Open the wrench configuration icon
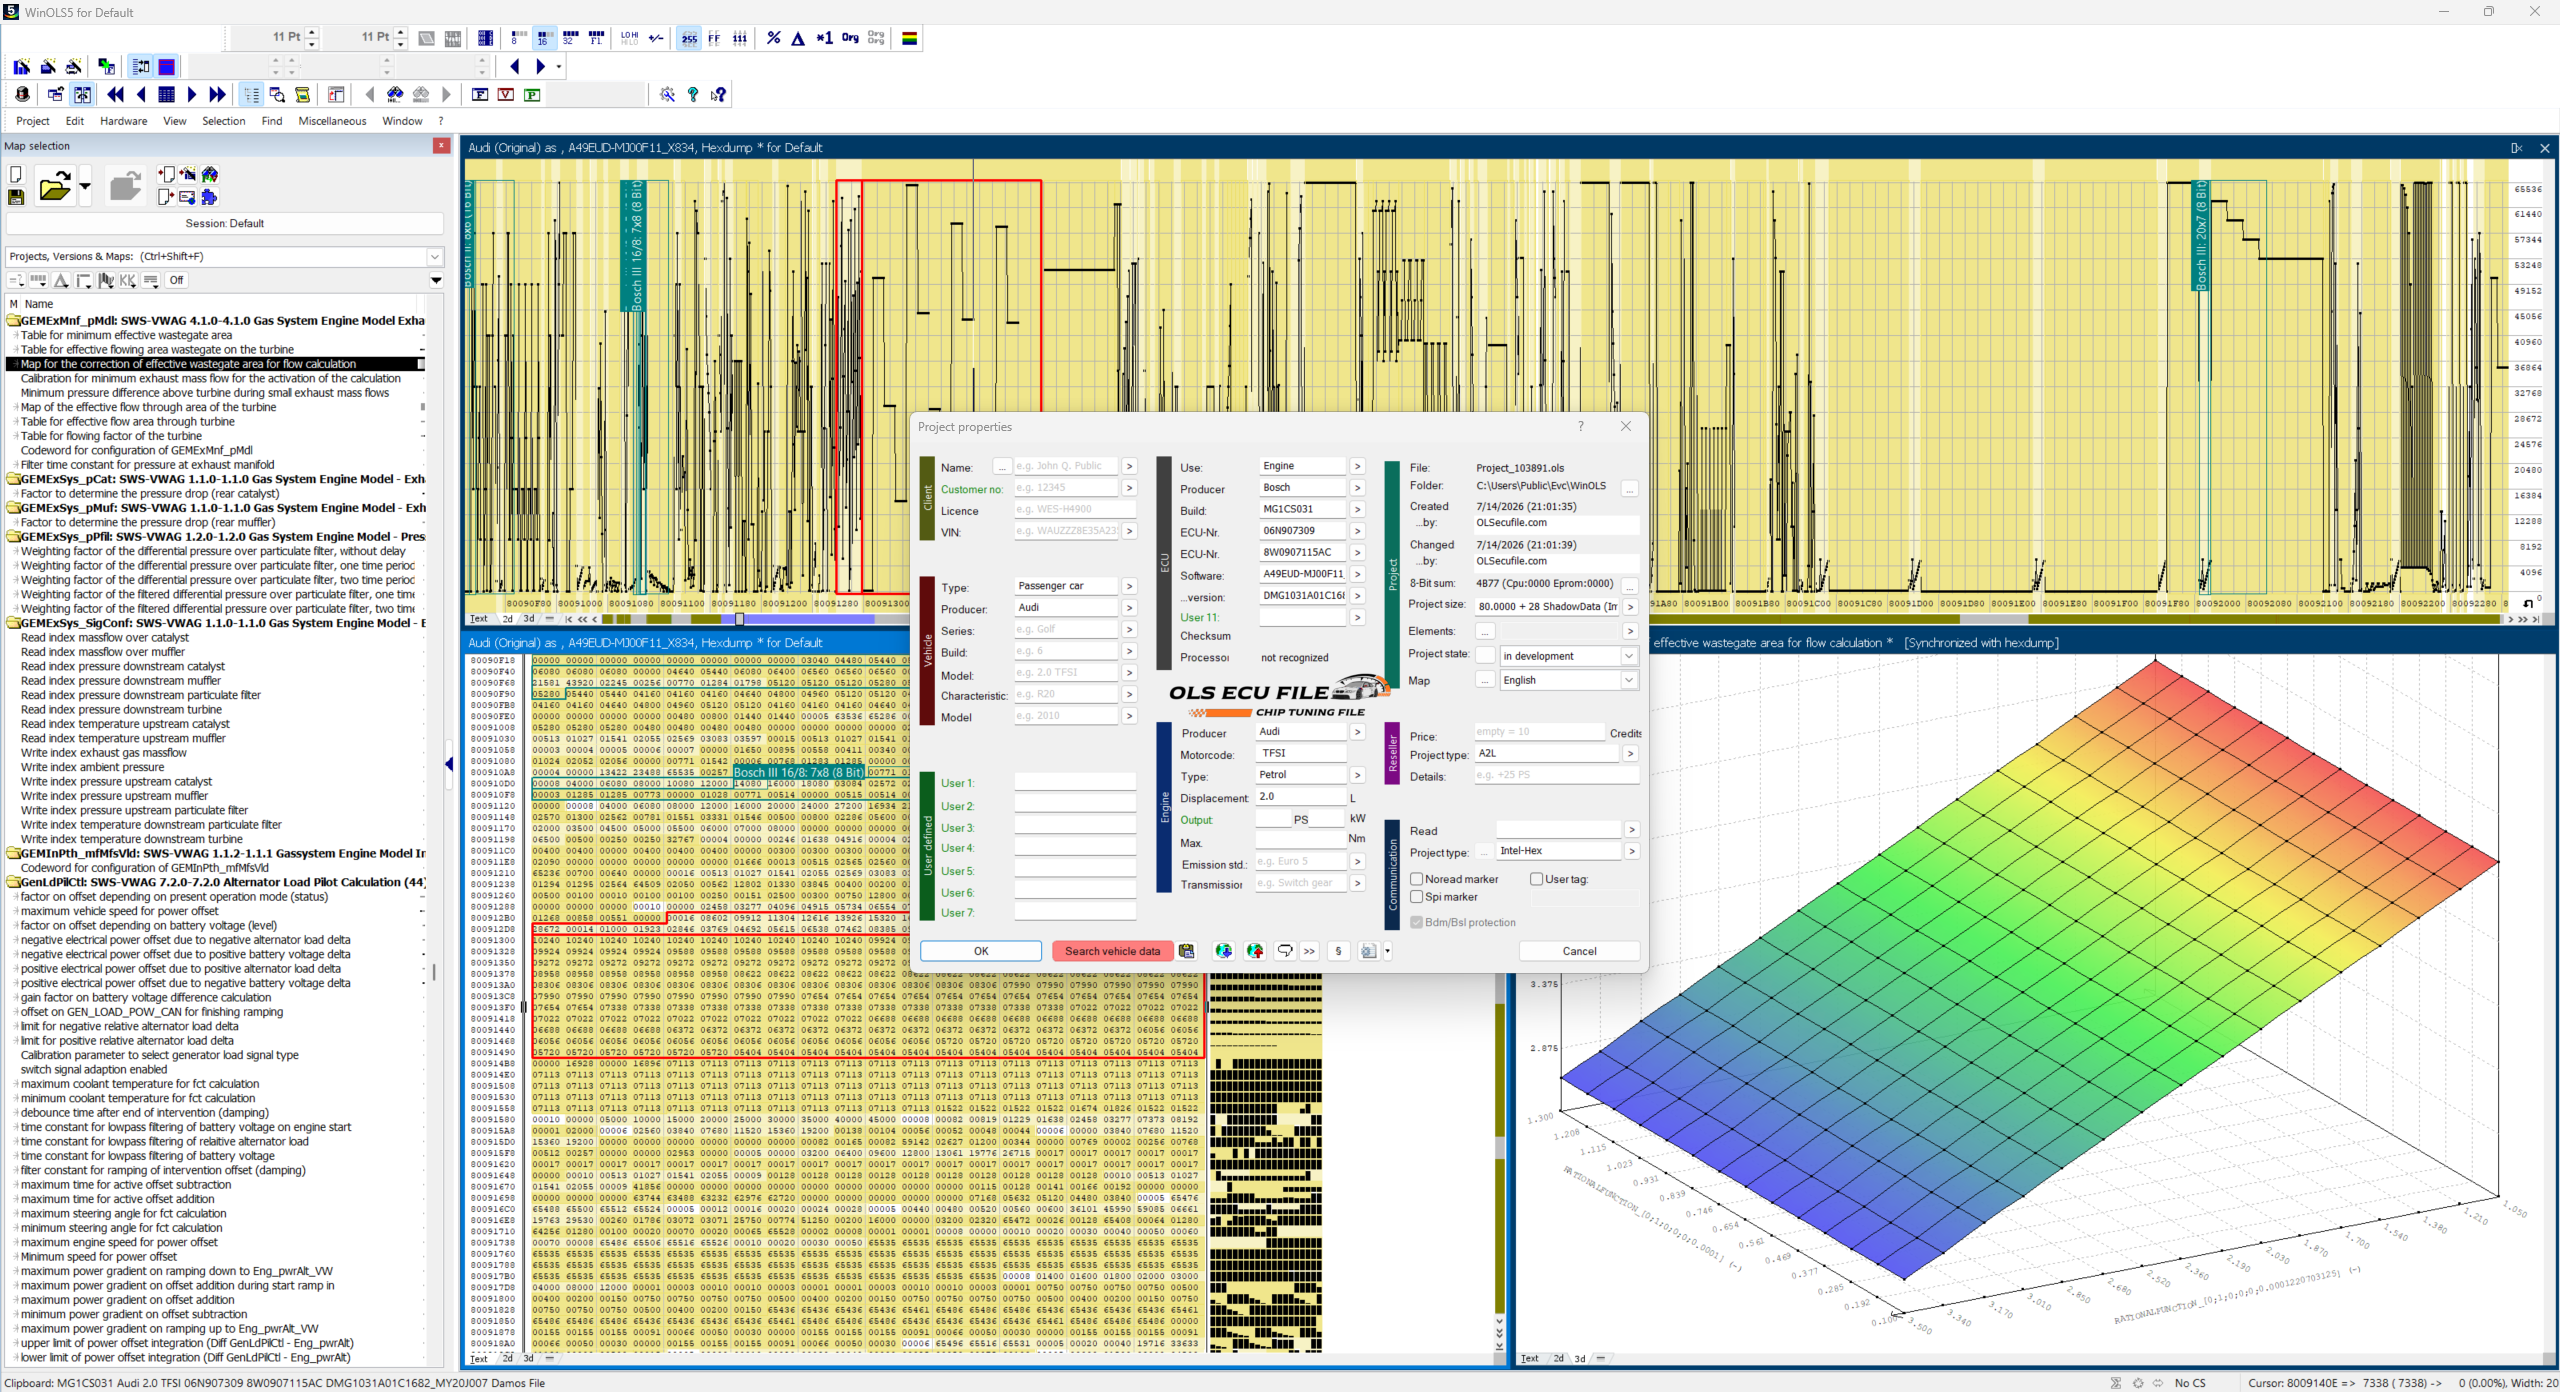 pos(667,94)
